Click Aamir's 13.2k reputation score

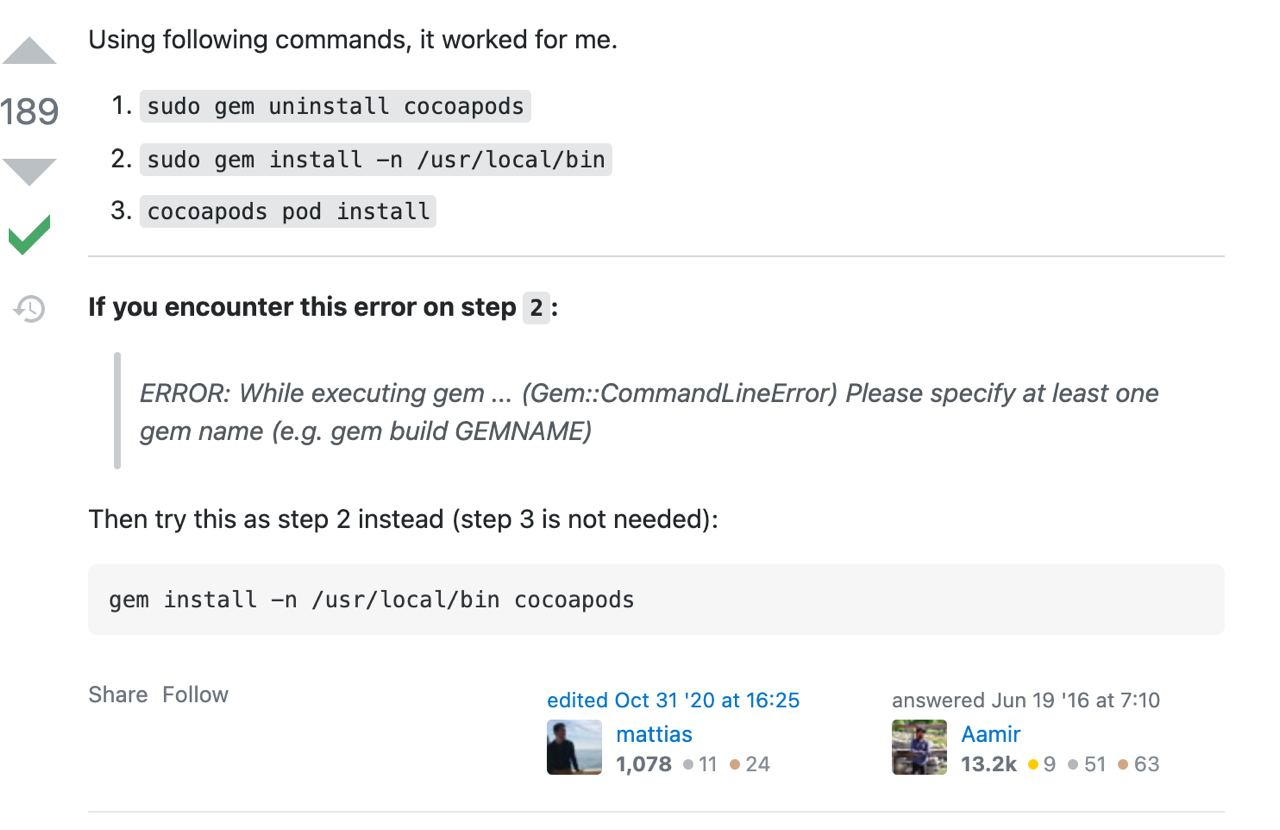pos(989,764)
